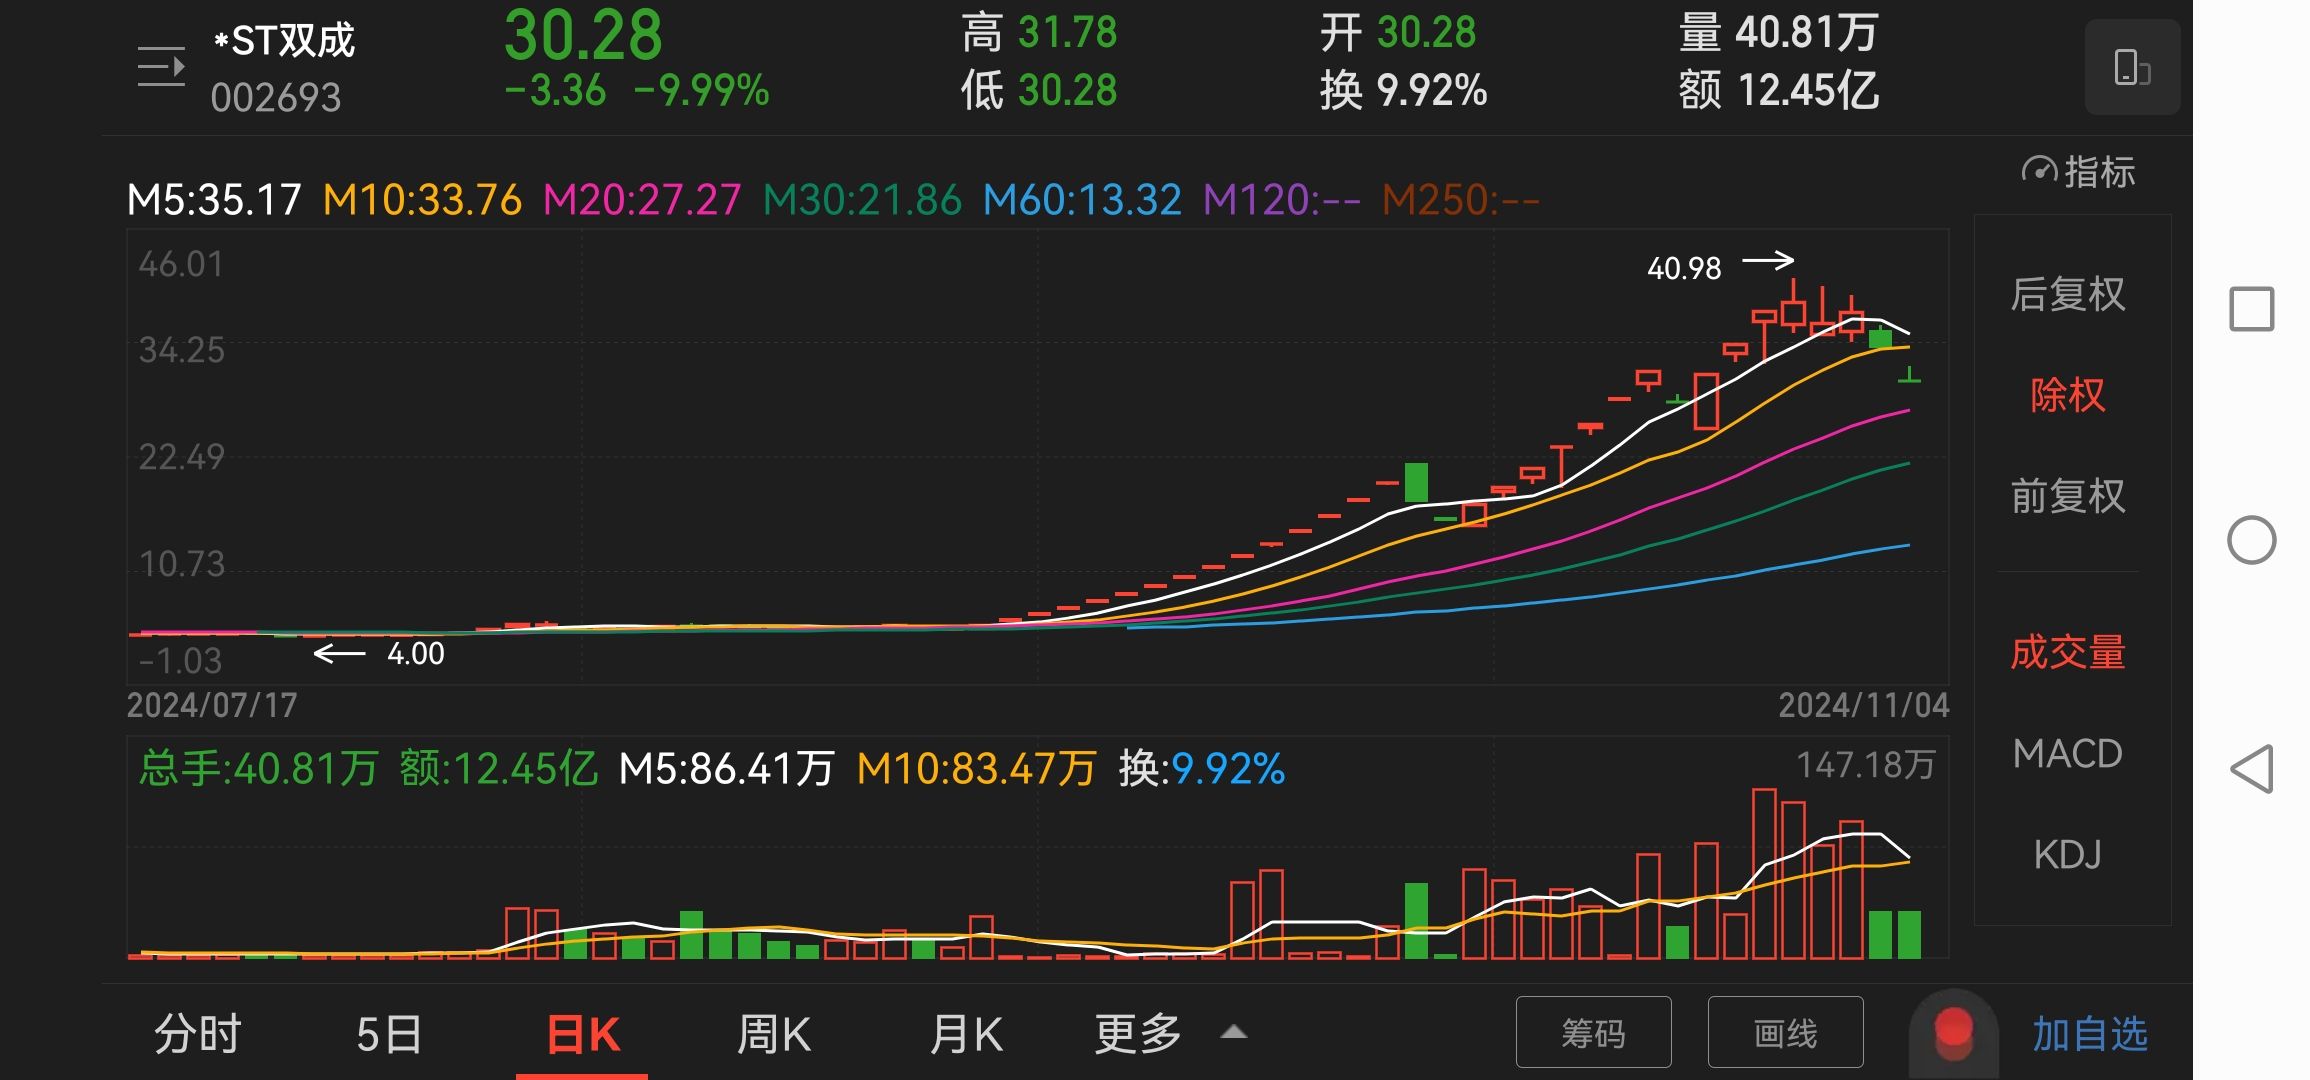This screenshot has width=2310, height=1080.
Task: Select 后复权 price adjustment mode
Action: [2067, 294]
